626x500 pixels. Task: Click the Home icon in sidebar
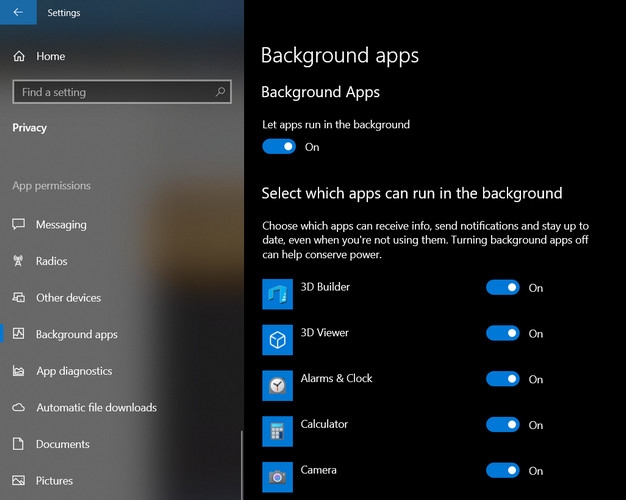[x=19, y=57]
